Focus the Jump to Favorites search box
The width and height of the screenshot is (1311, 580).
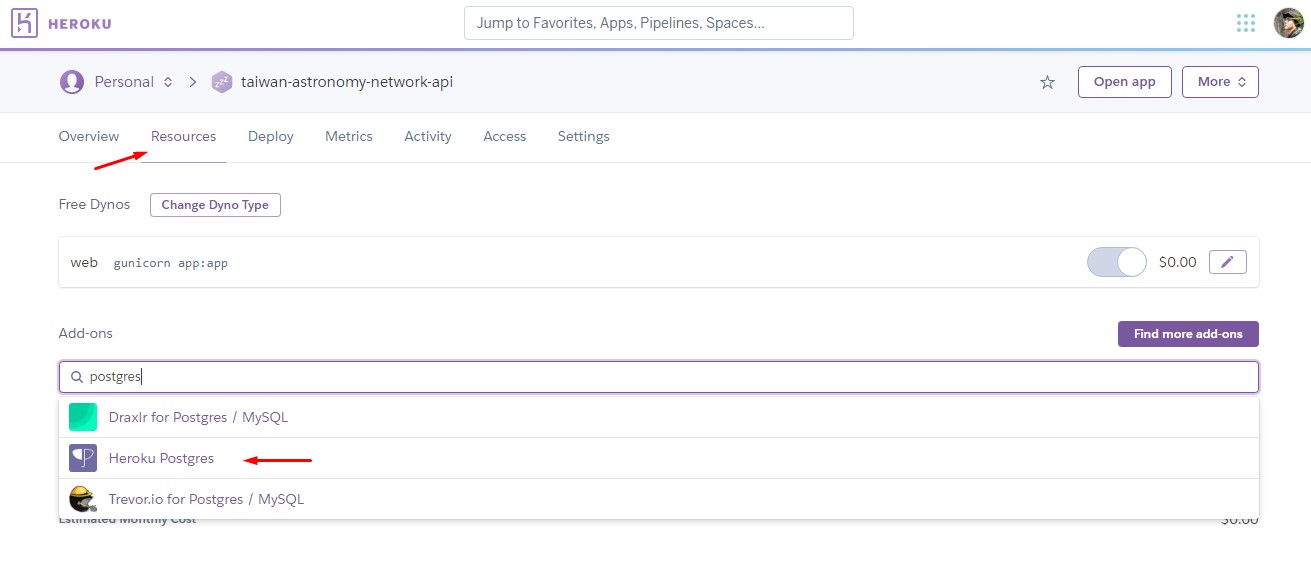click(x=659, y=23)
